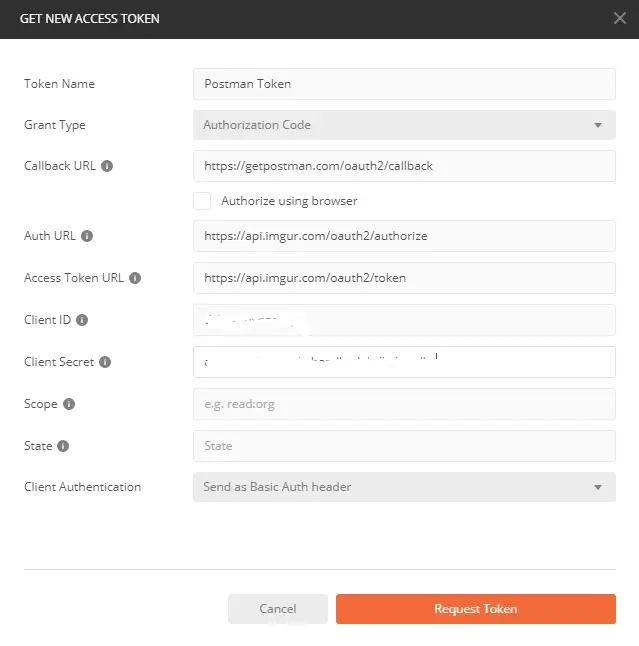Click the Client Secret info icon
639x646 pixels.
(x=105, y=362)
